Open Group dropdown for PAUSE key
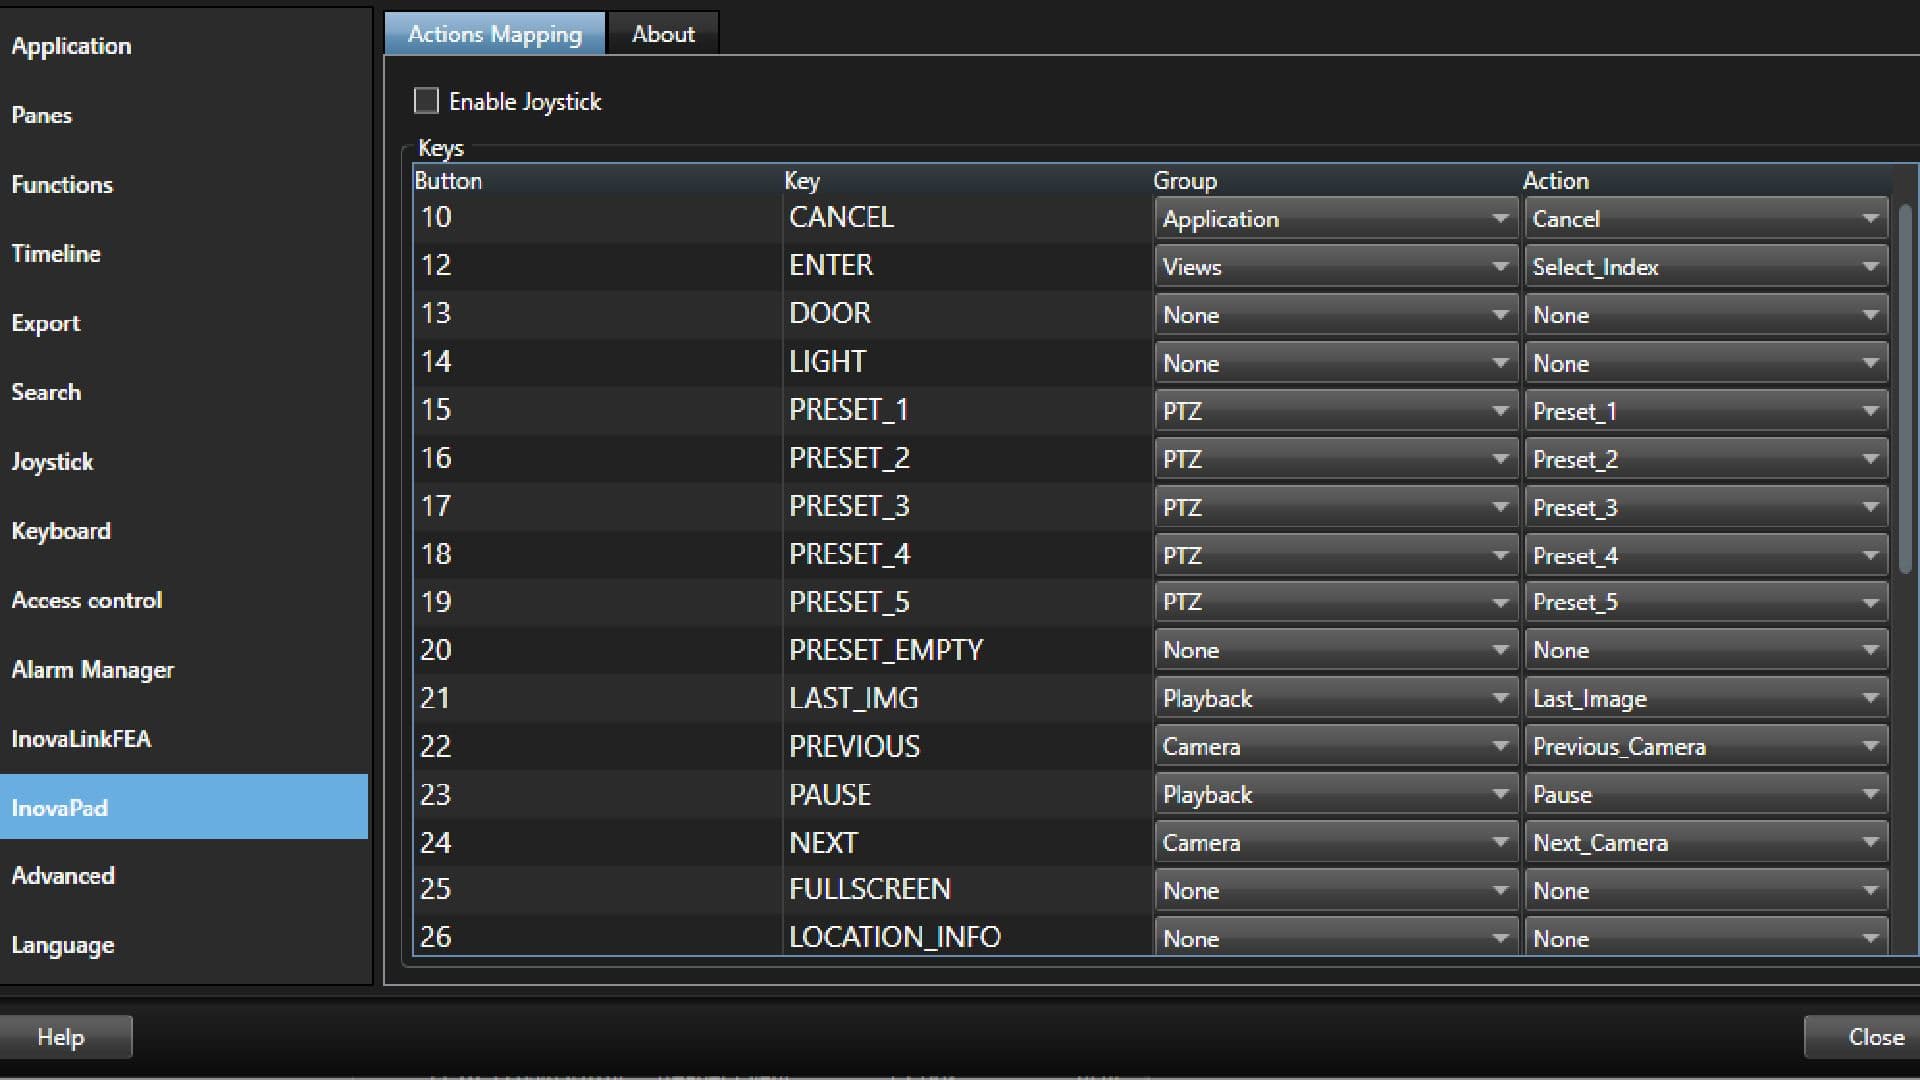Screen dimensions: 1920x1080 (1335, 795)
